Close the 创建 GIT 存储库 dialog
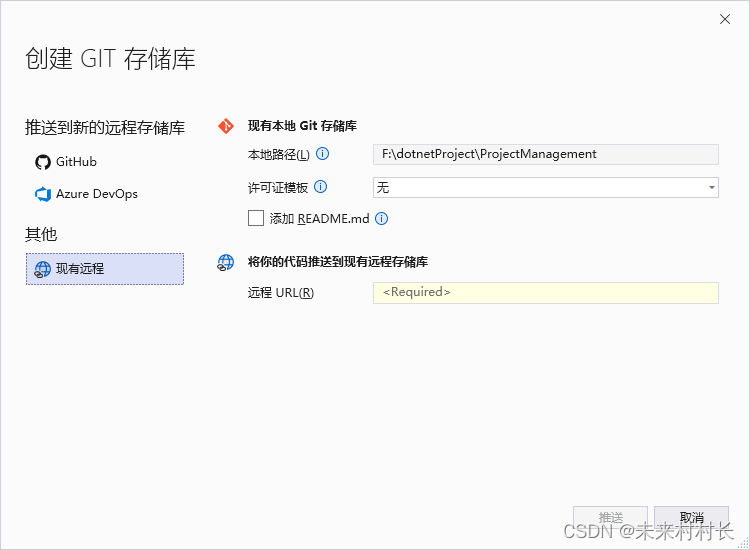The height and width of the screenshot is (550, 750). (x=725, y=19)
